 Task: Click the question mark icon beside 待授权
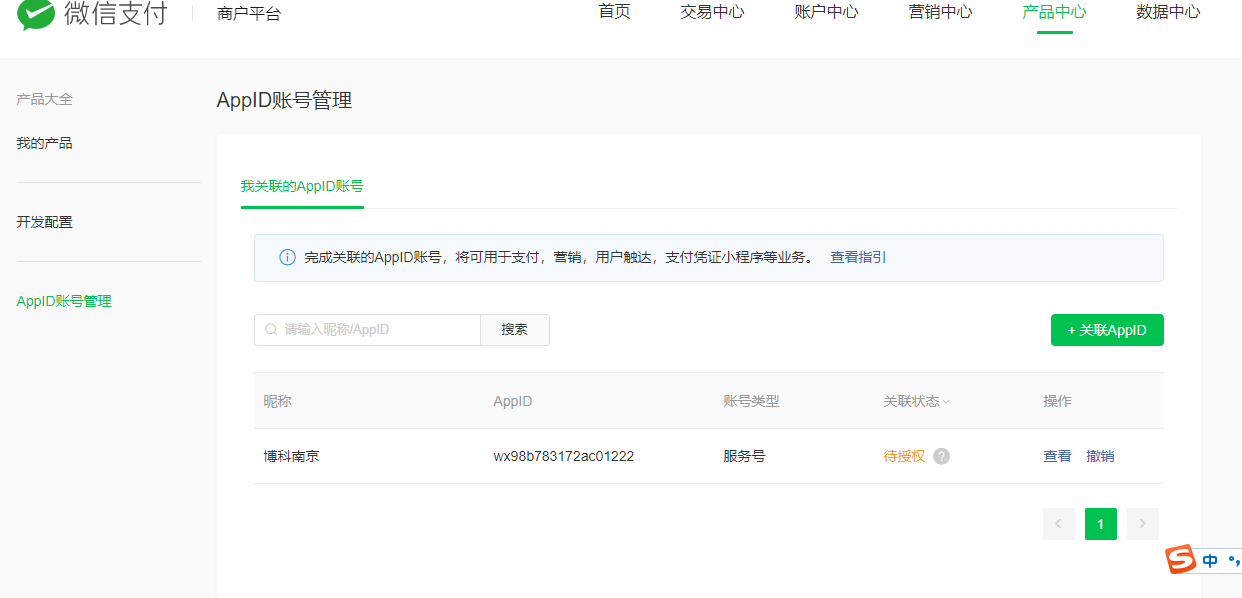941,456
